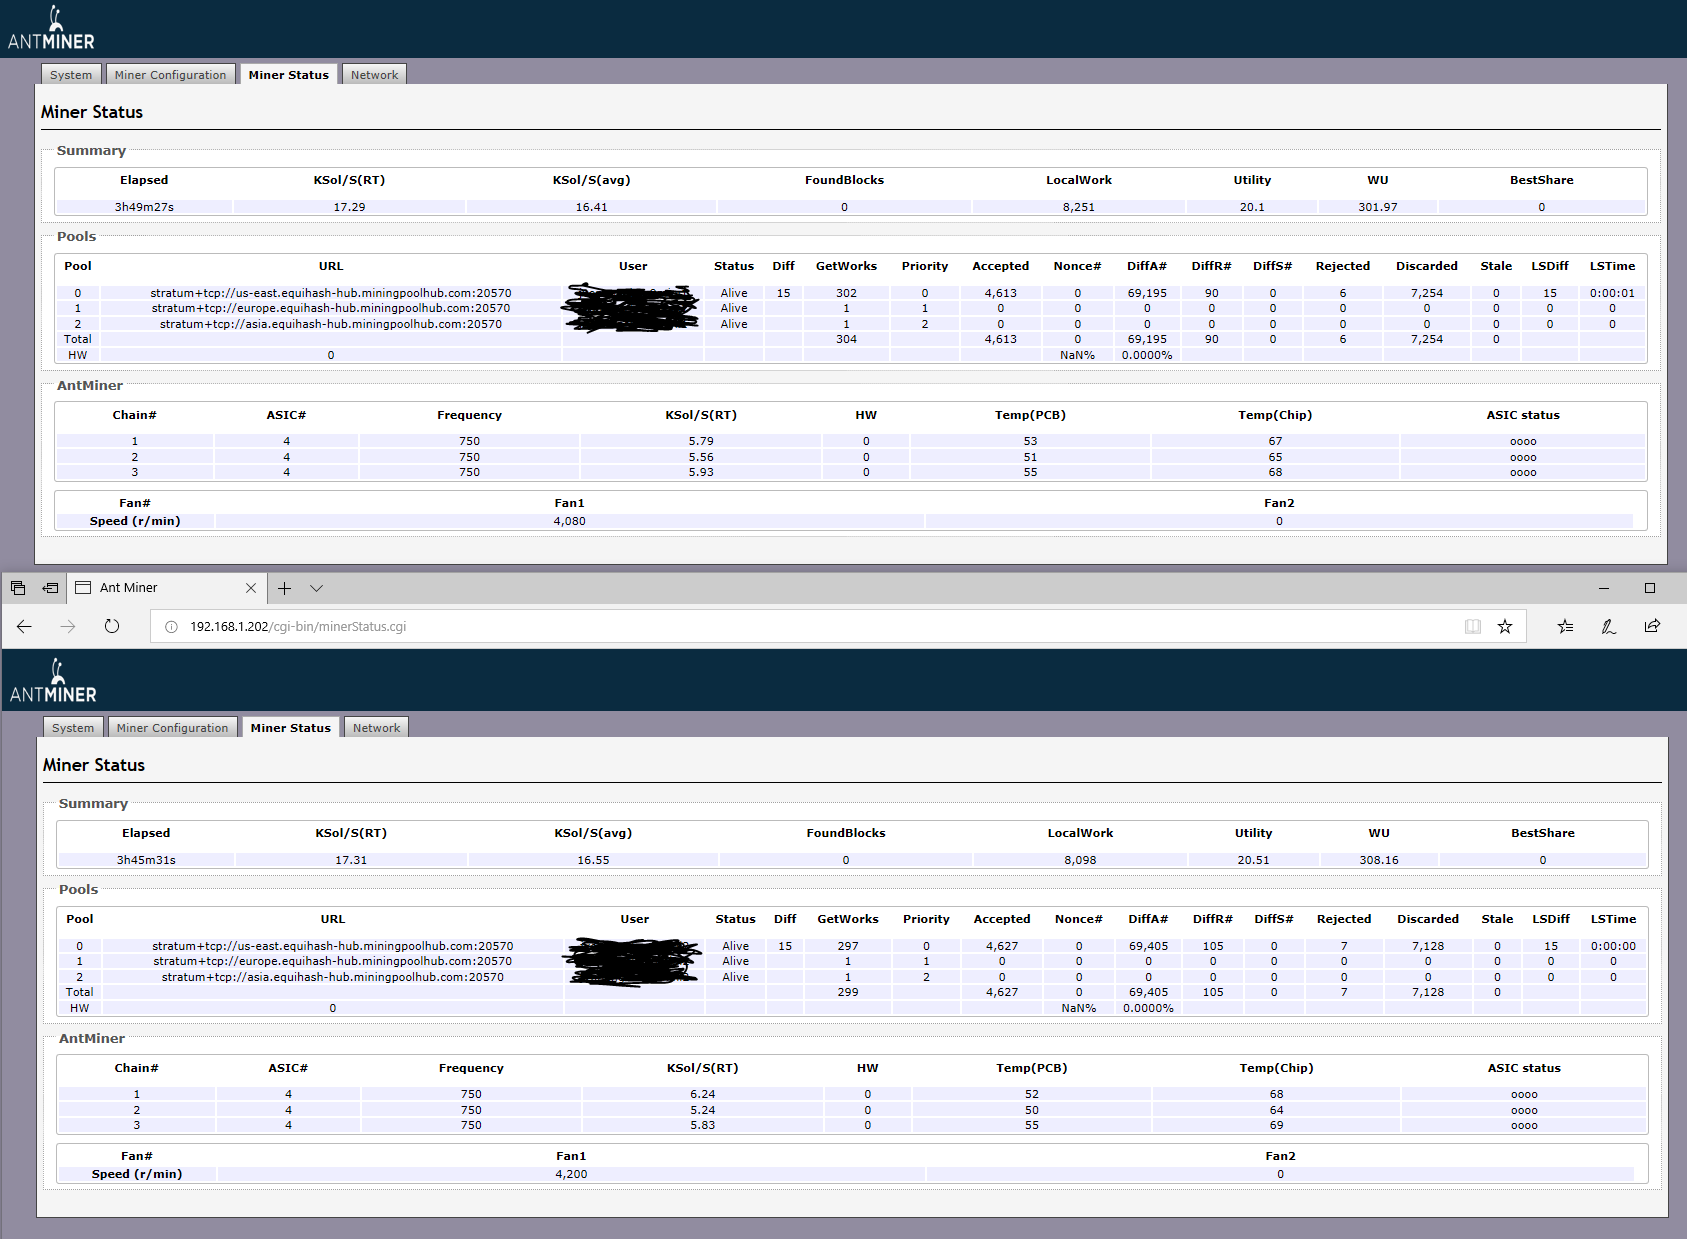
Task: Open the Network tab in lower page
Action: [376, 728]
